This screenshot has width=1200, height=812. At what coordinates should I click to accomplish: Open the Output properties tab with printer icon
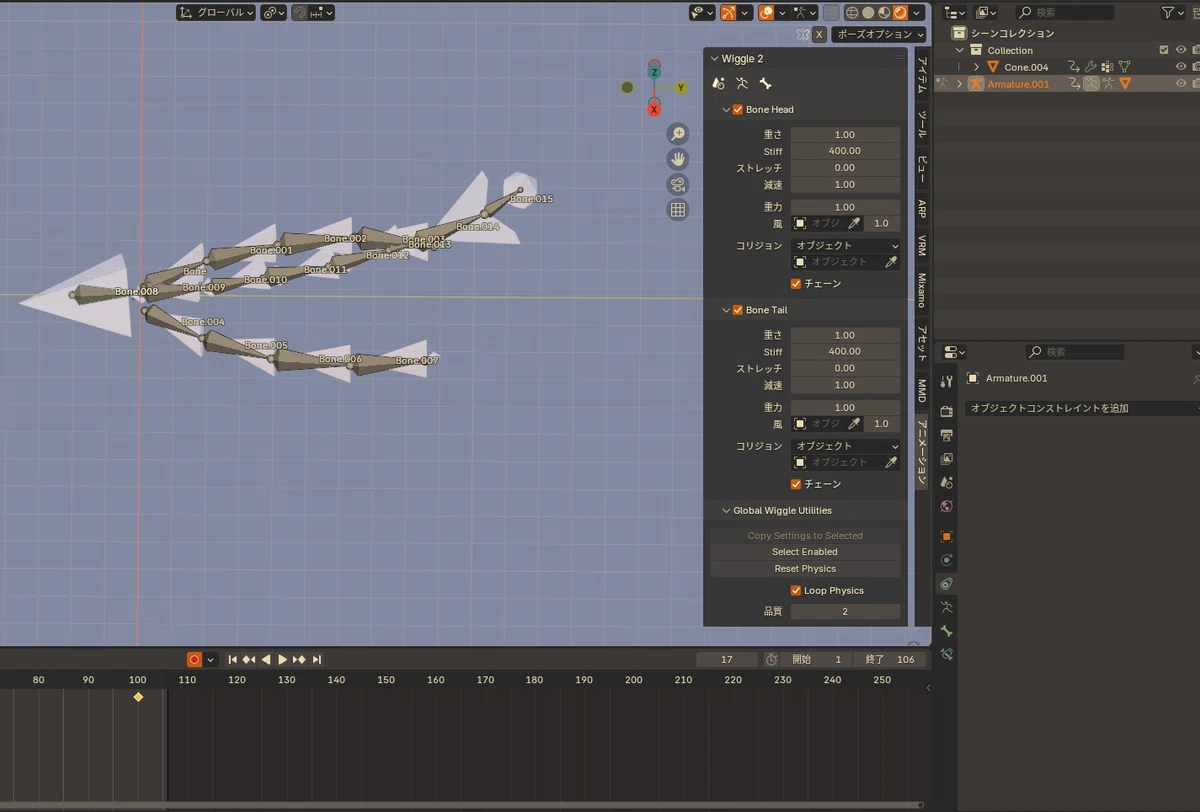coord(947,435)
